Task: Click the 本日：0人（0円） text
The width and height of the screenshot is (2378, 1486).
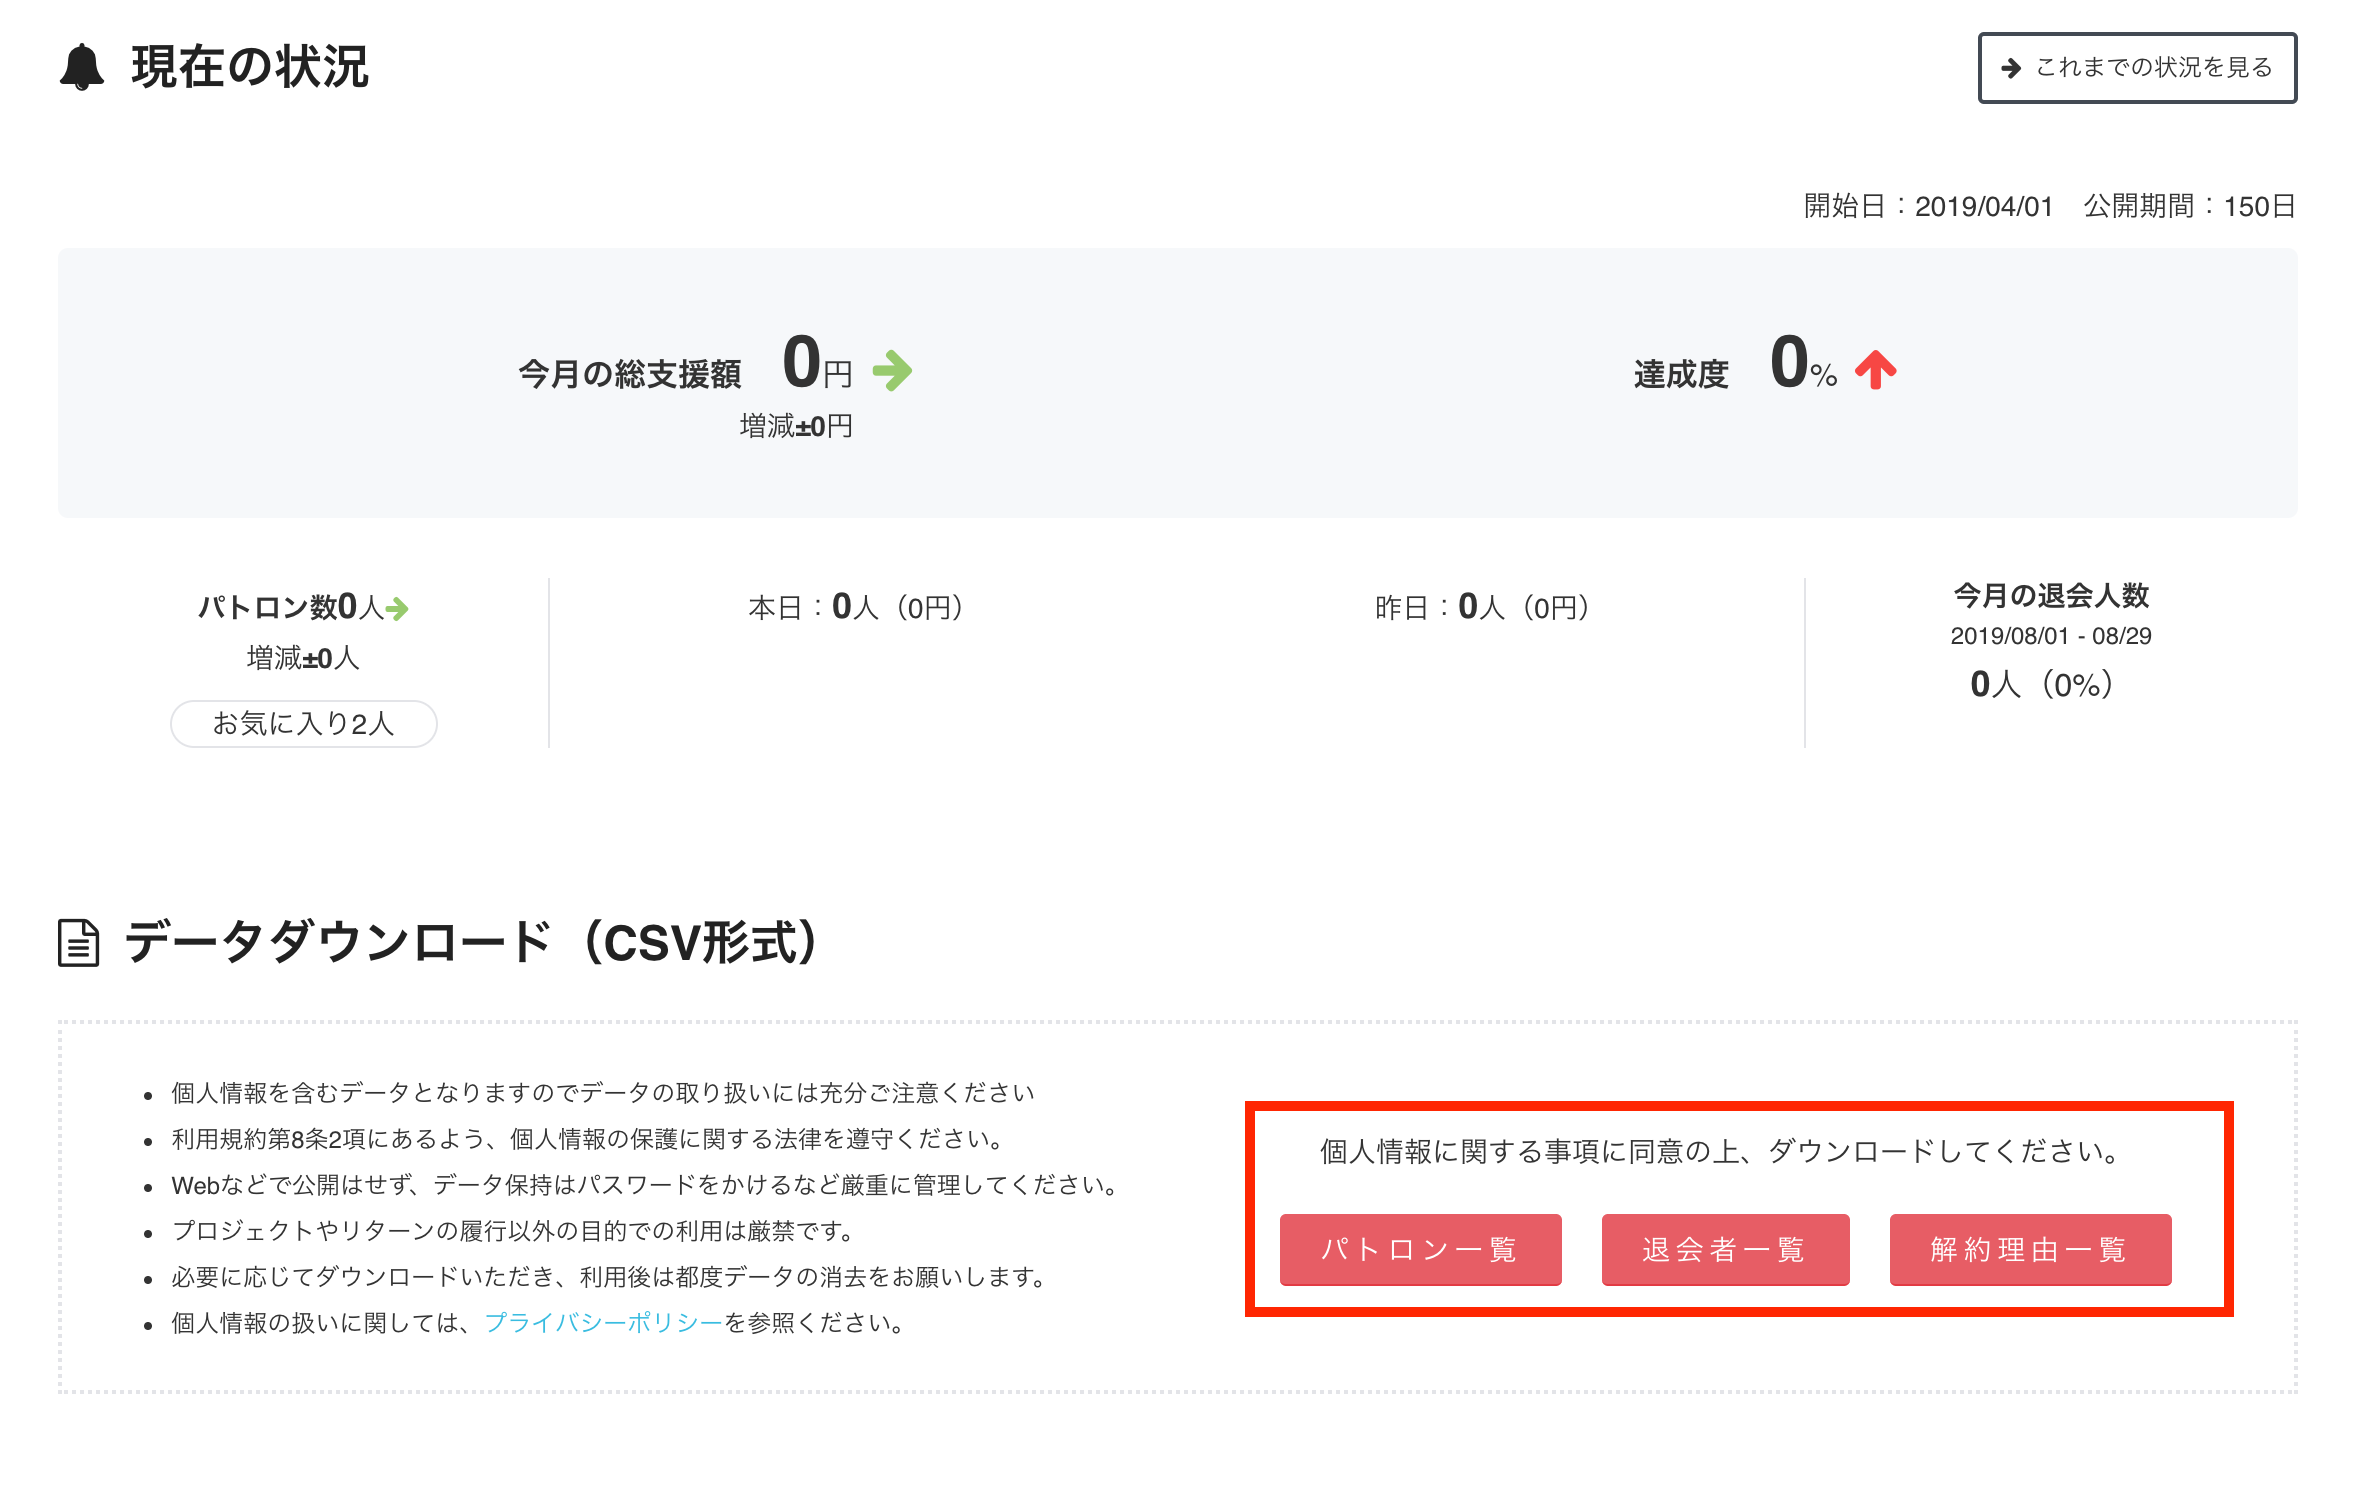Action: pyautogui.click(x=856, y=607)
